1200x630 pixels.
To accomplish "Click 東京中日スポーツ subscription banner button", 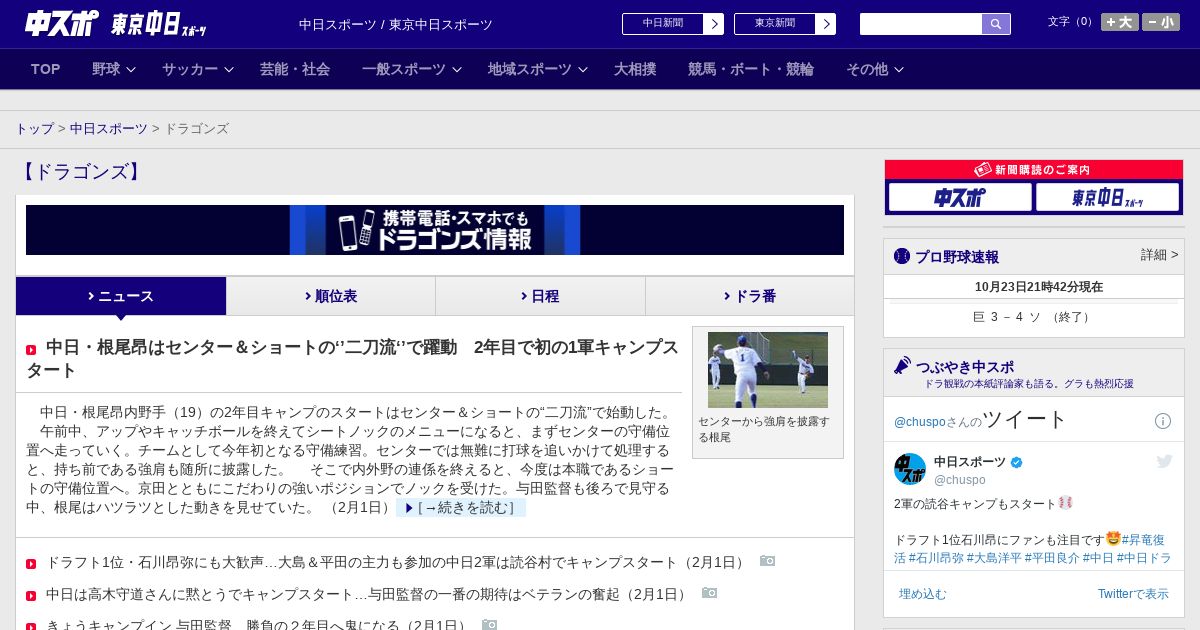I will (1107, 197).
